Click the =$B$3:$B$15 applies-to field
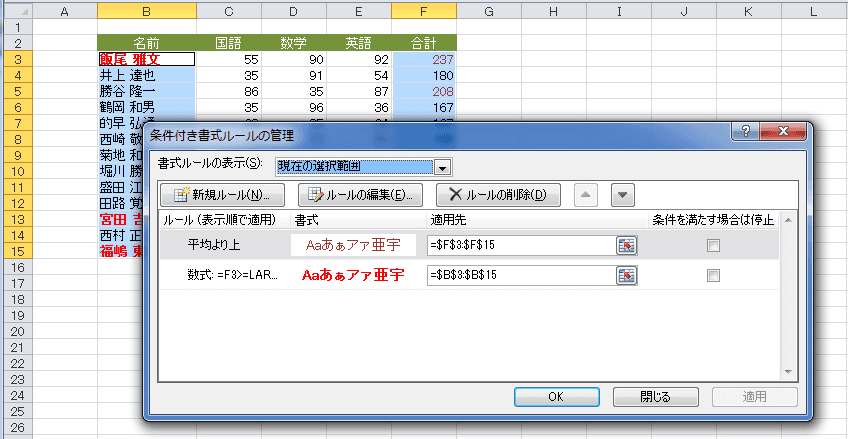 coord(520,275)
